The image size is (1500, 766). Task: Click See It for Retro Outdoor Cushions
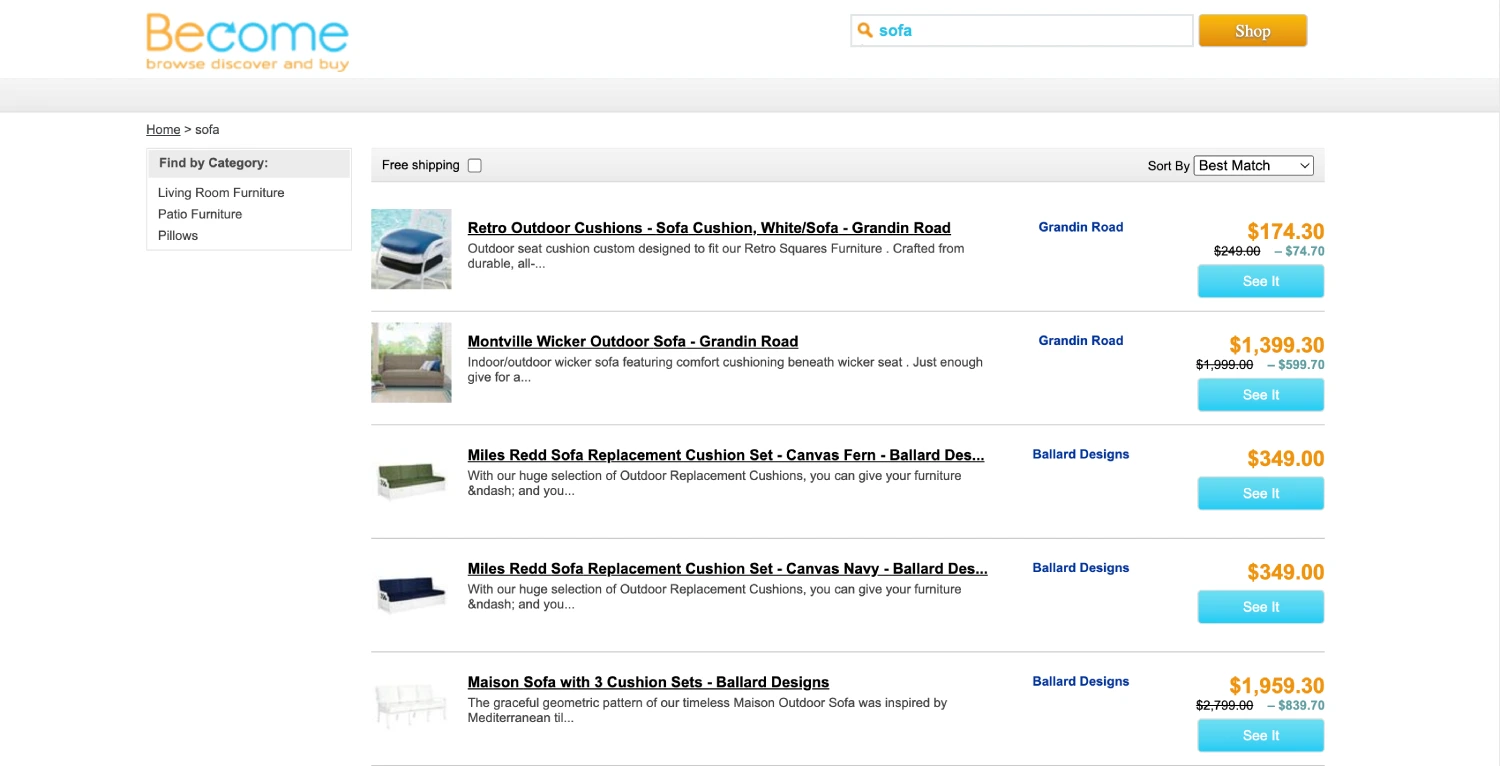[1261, 281]
